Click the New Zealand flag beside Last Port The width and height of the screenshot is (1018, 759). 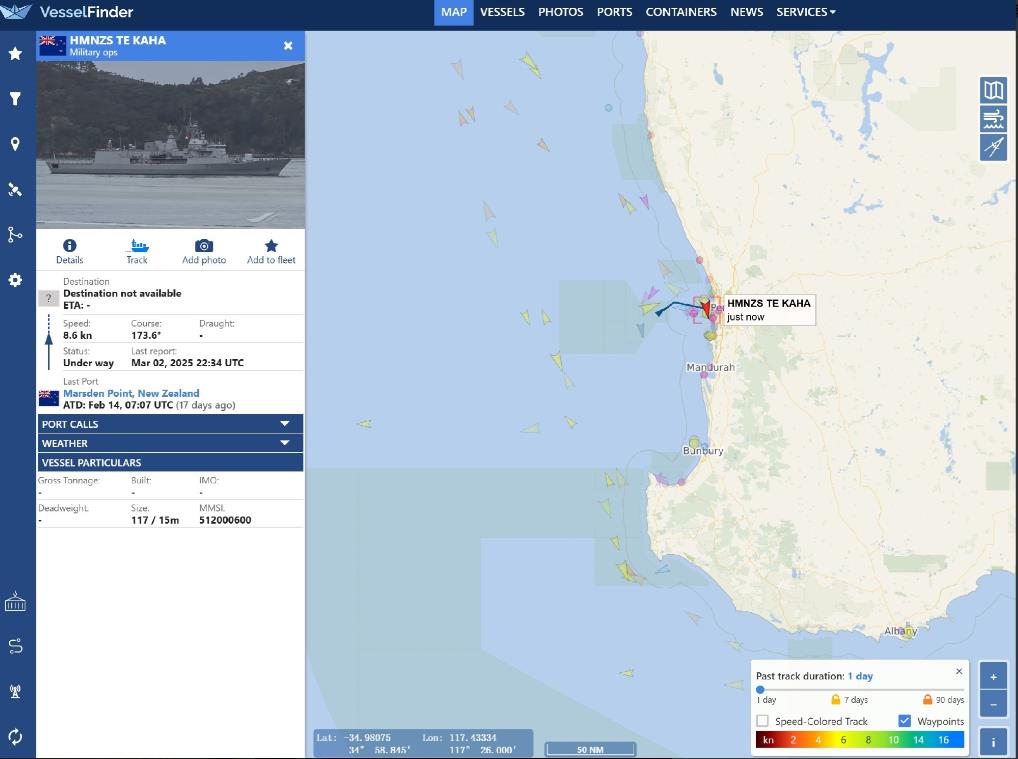pyautogui.click(x=49, y=397)
